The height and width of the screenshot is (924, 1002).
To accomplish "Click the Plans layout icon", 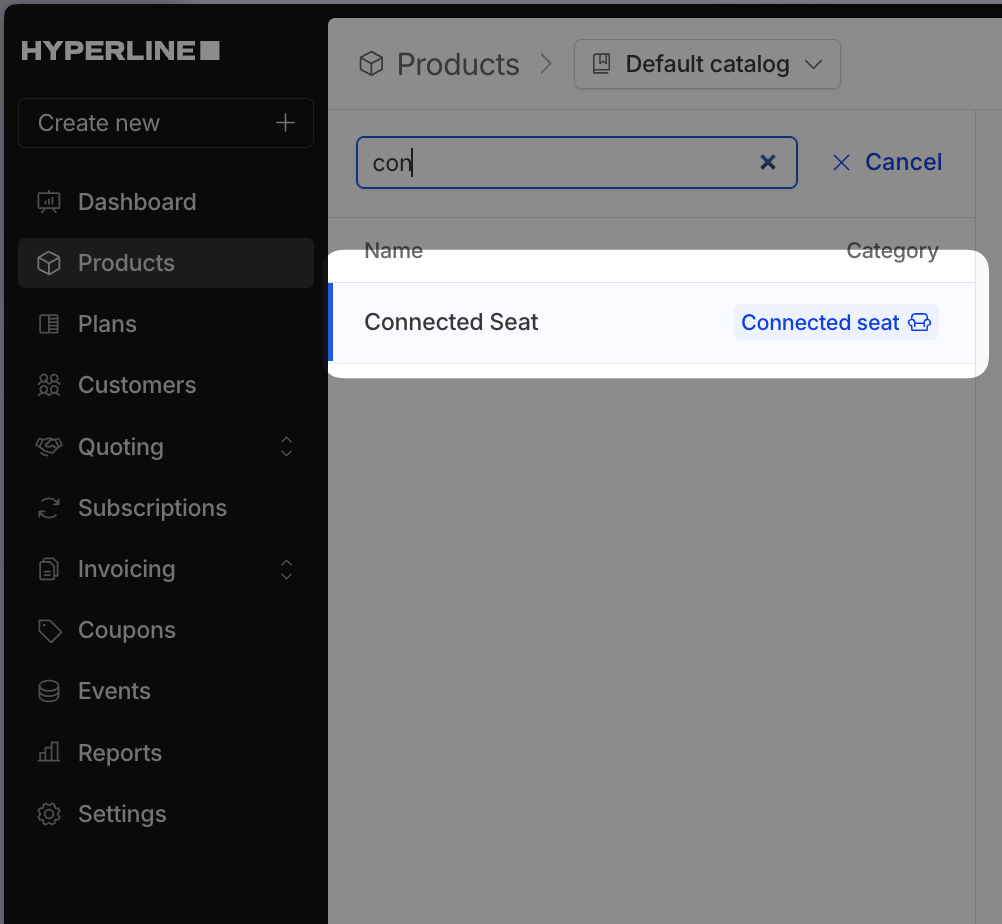I will pyautogui.click(x=49, y=324).
